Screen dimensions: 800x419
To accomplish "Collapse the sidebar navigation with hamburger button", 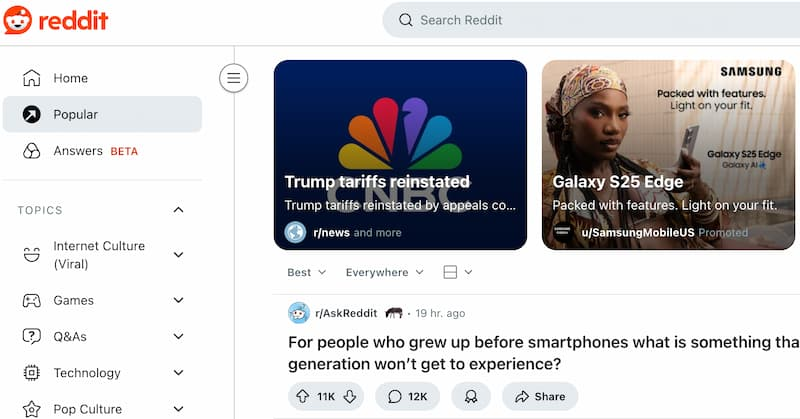I will (233, 77).
